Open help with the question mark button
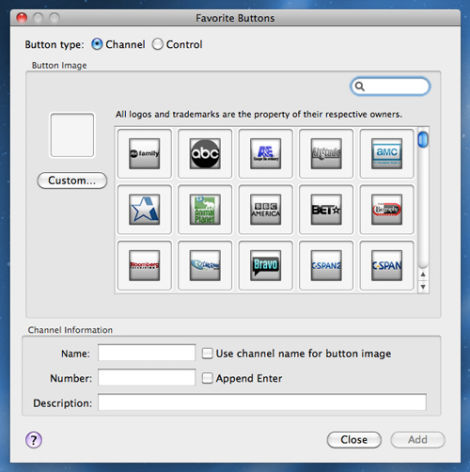 (34, 440)
